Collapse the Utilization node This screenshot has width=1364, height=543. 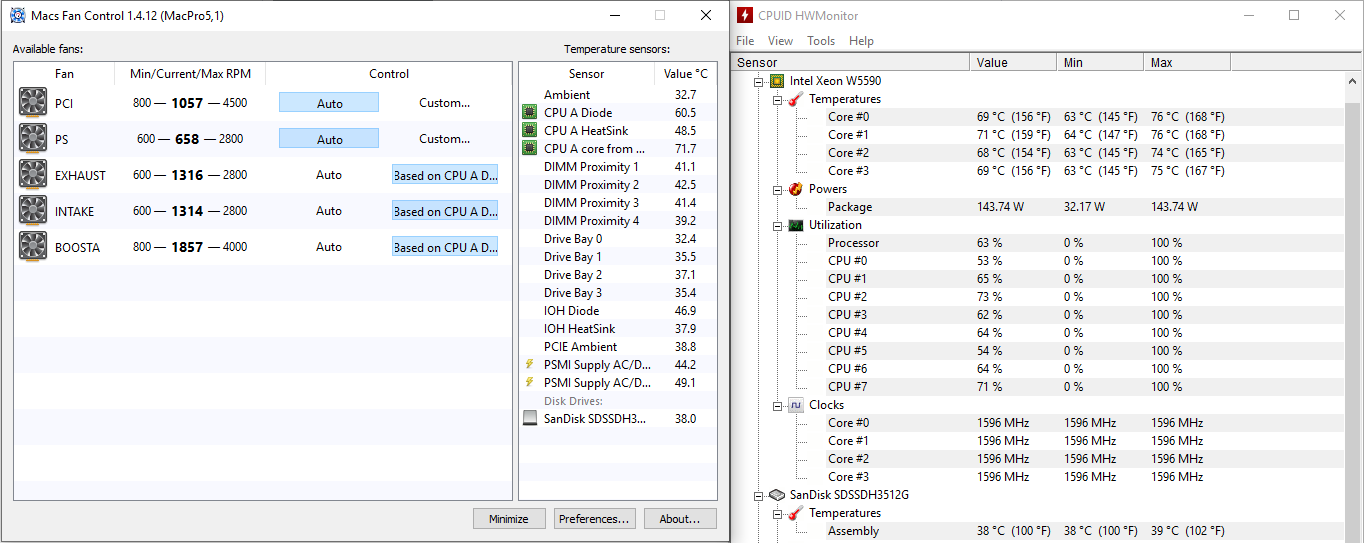[777, 225]
